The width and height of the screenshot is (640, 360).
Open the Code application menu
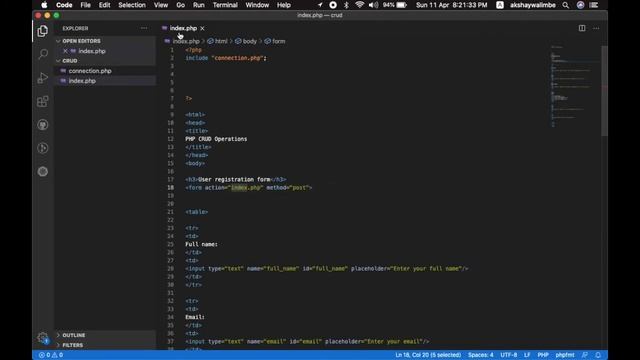point(64,5)
